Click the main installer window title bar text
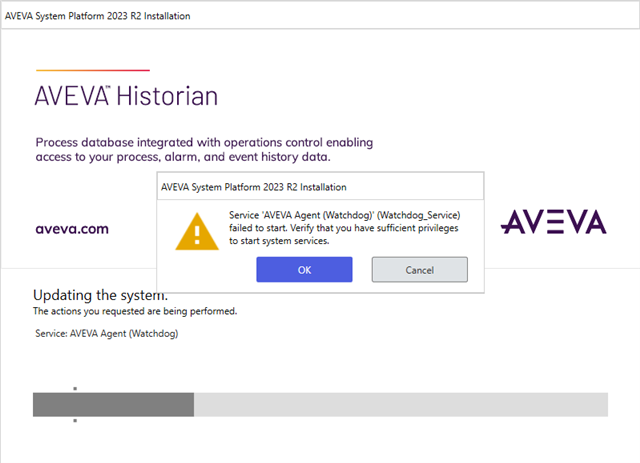The image size is (640, 463). tap(98, 16)
